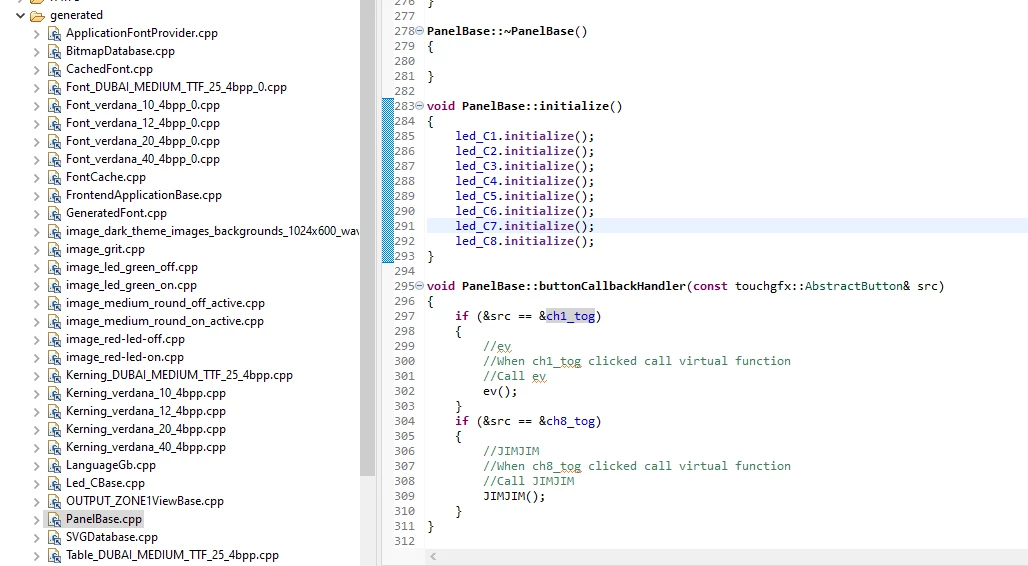
Task: Select Led_CBase.cpp in the project tree
Action: [x=105, y=483]
